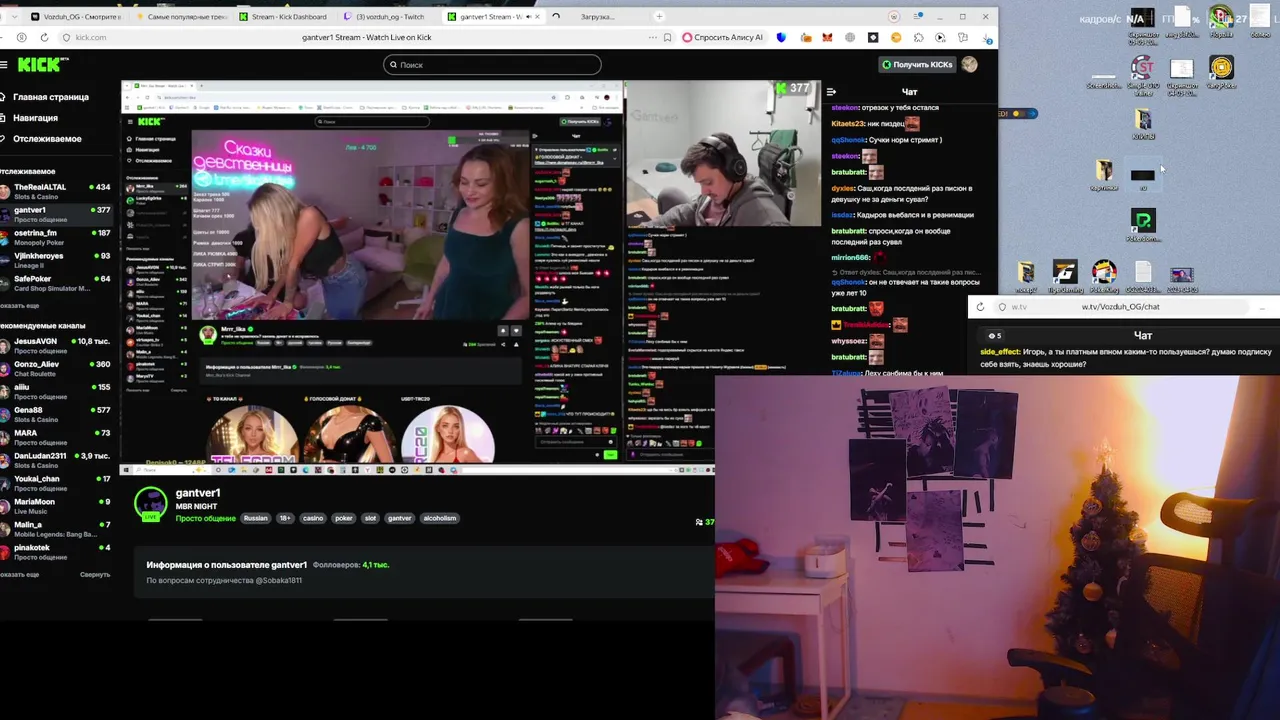Open Навигация in the sidebar

click(30, 118)
